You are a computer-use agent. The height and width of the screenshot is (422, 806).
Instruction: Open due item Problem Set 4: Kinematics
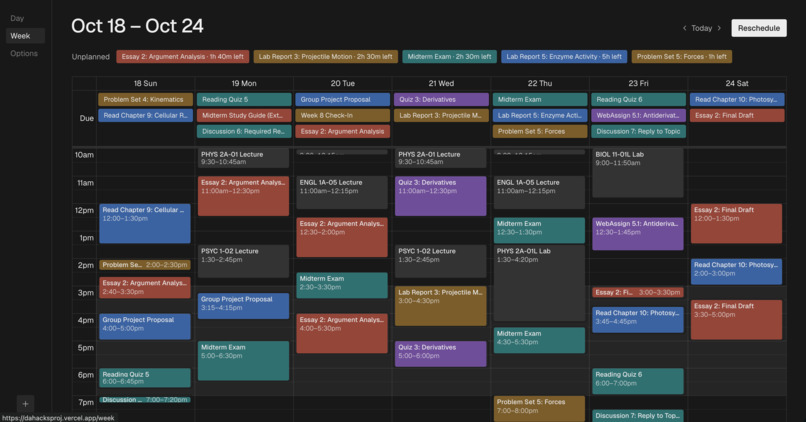pyautogui.click(x=145, y=99)
